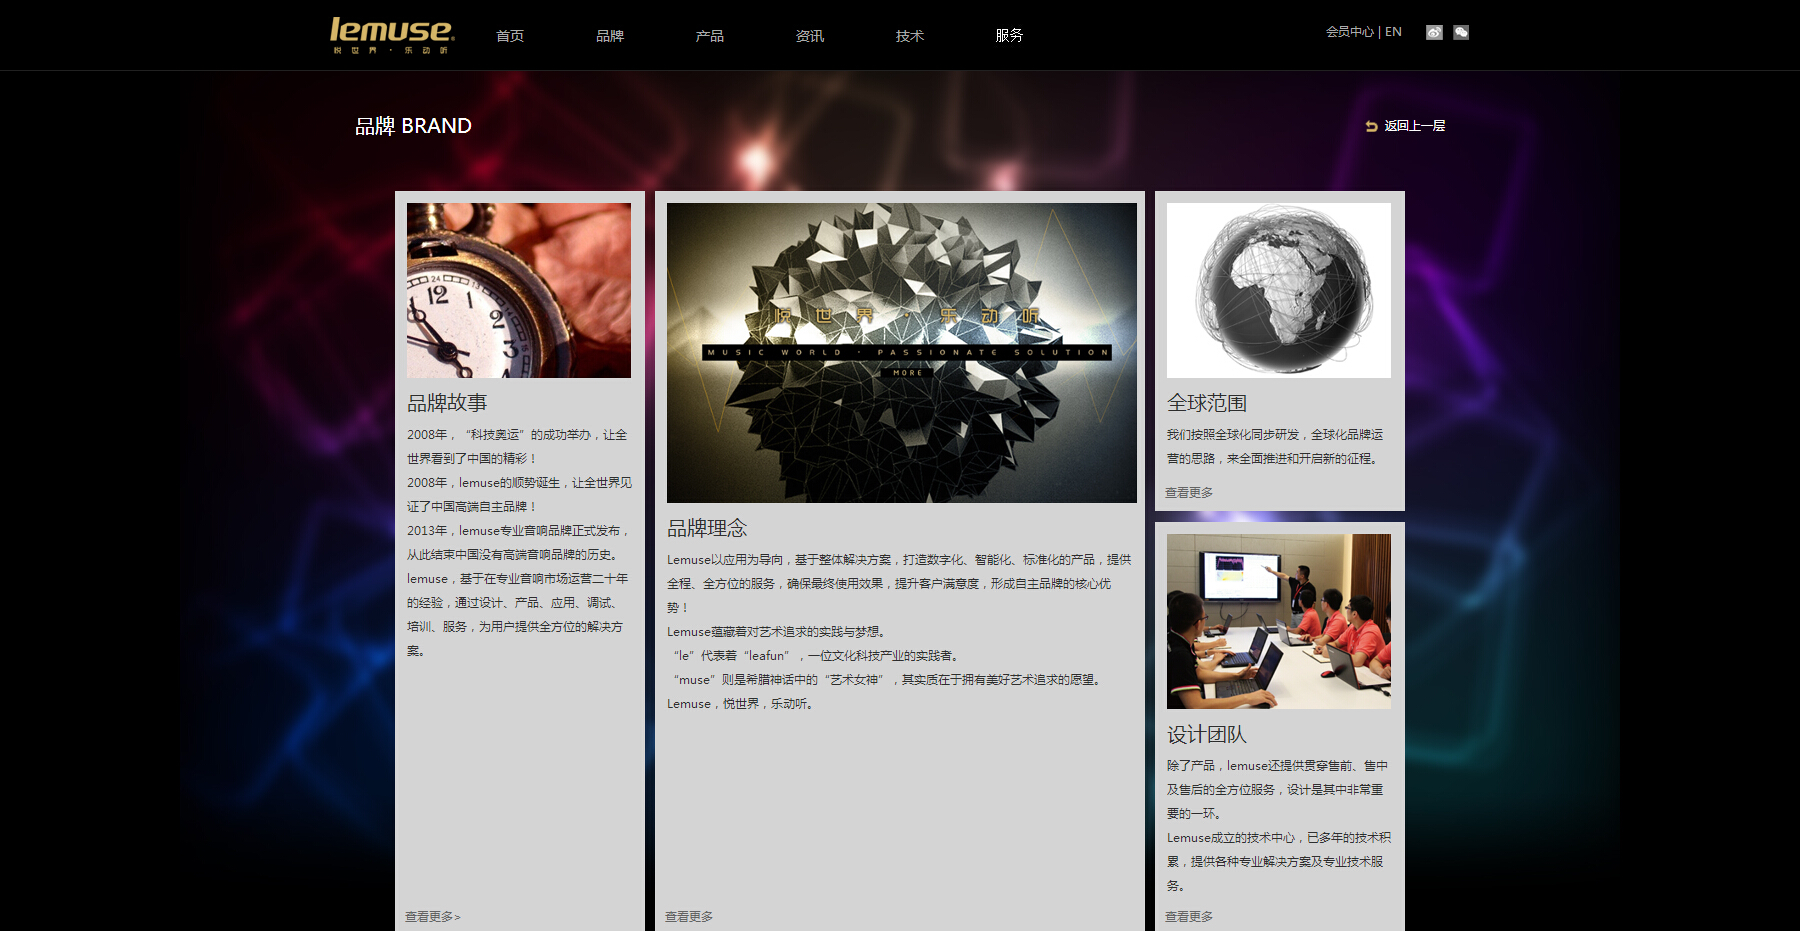Viewport: 1800px width, 931px height.
Task: Open the 服务 navigation item
Action: coord(1009,36)
